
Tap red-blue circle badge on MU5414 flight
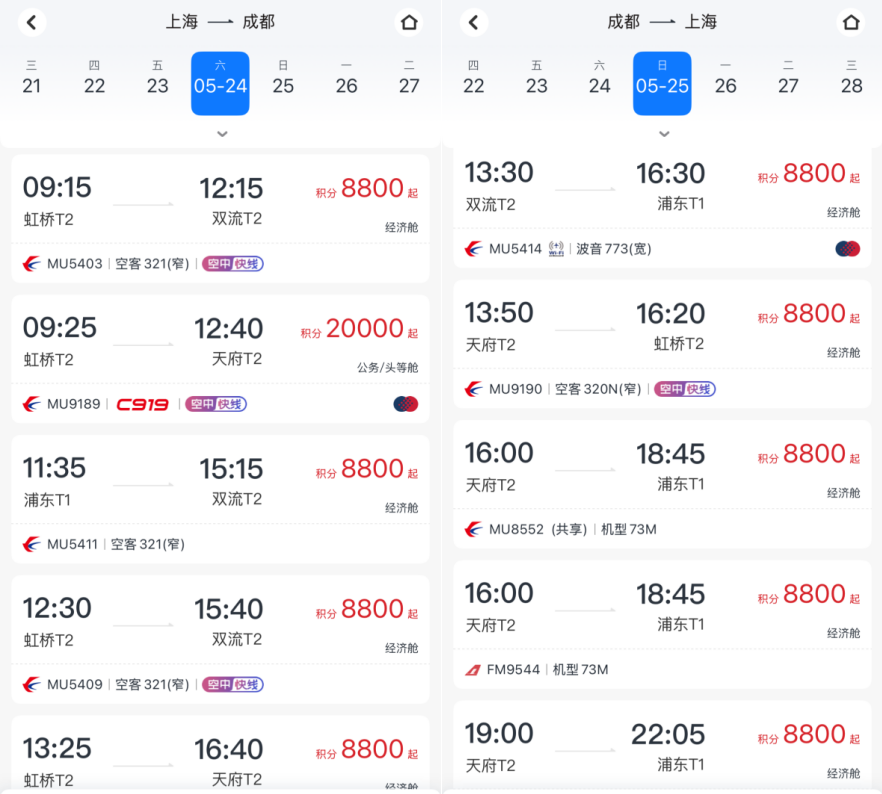tap(848, 249)
